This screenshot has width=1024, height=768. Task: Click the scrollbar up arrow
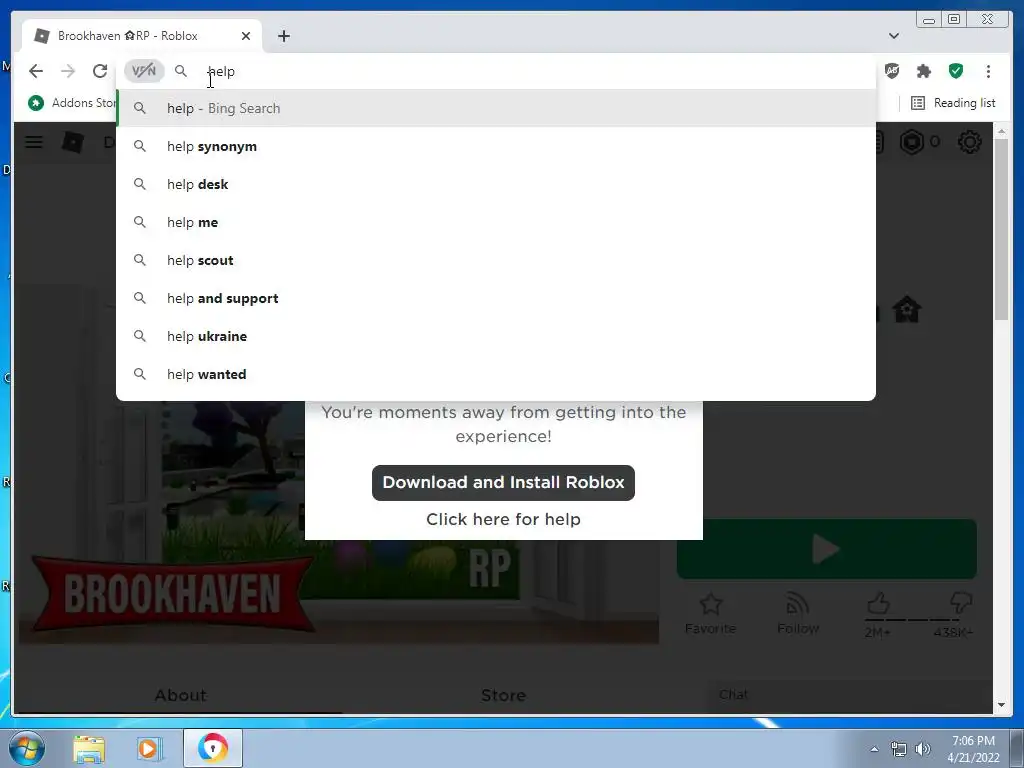coord(1002,132)
